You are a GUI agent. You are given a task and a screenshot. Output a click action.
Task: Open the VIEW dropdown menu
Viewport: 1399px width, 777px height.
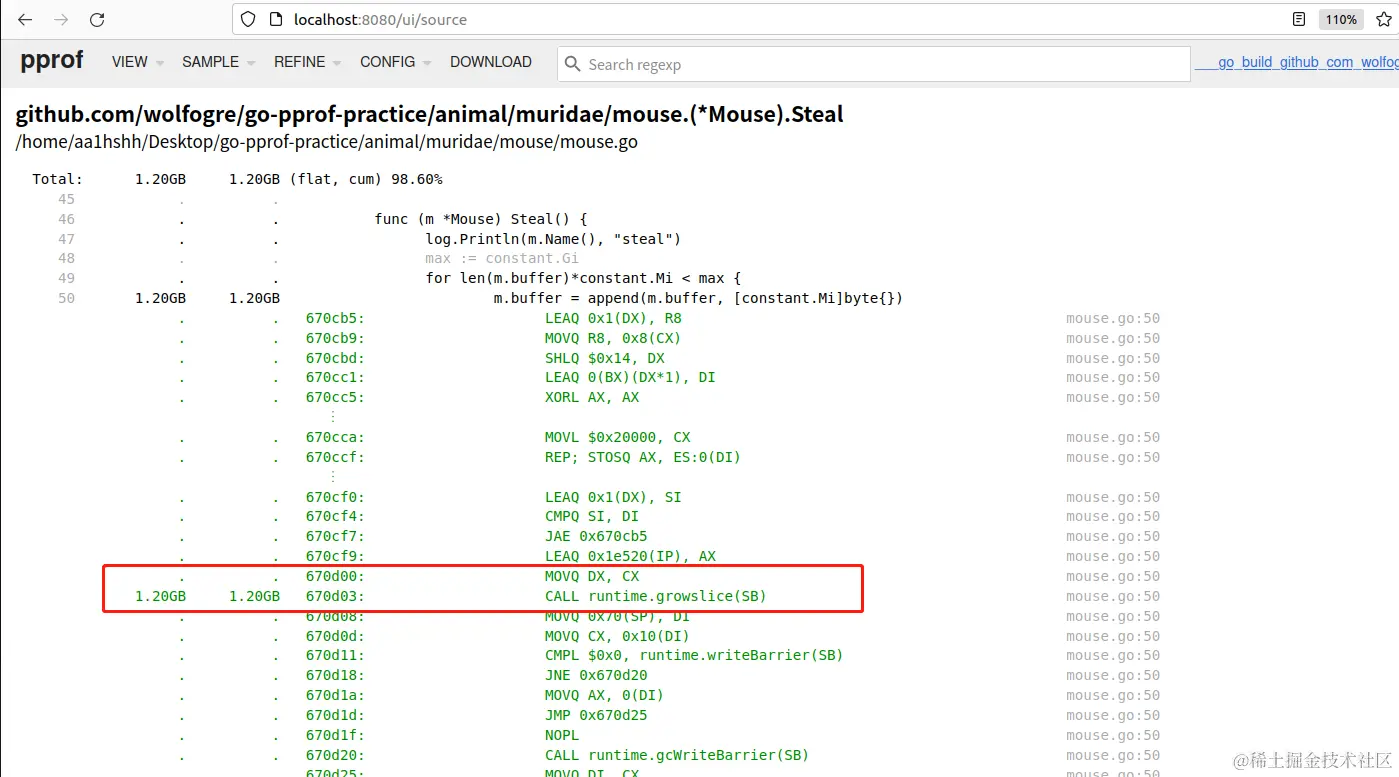pyautogui.click(x=137, y=62)
